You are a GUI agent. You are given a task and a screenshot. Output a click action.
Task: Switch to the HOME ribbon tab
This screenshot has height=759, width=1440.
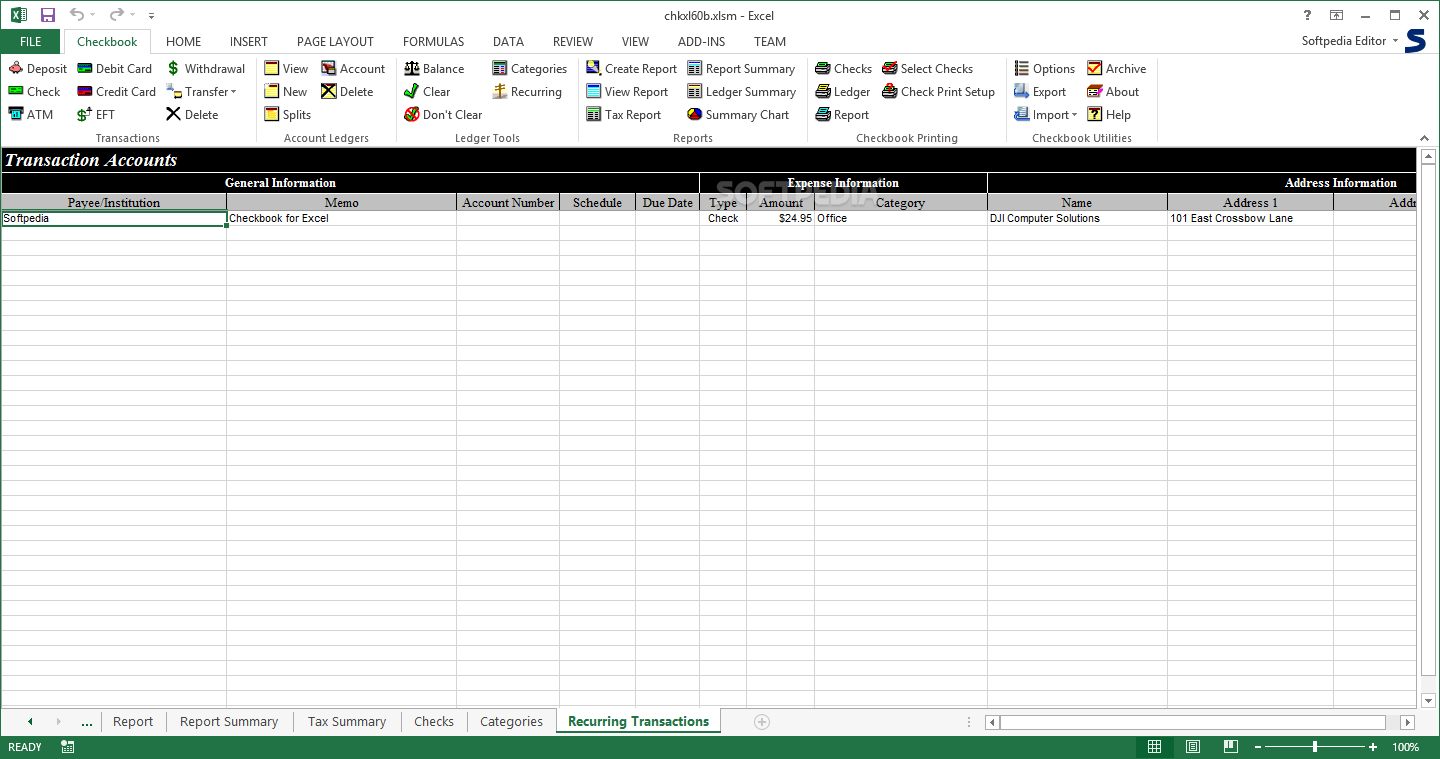pos(184,42)
